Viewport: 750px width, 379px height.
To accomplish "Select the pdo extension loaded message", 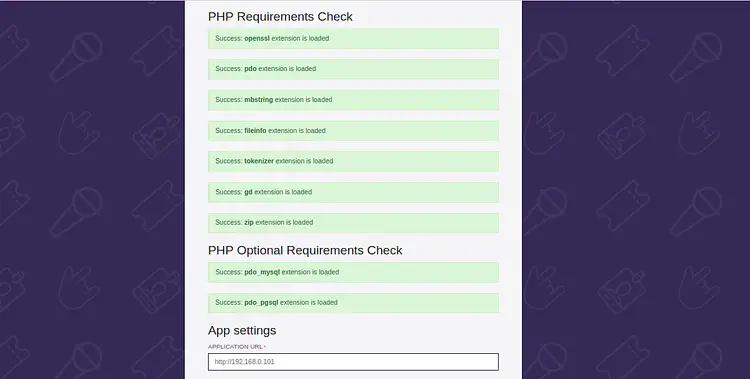I will point(353,69).
